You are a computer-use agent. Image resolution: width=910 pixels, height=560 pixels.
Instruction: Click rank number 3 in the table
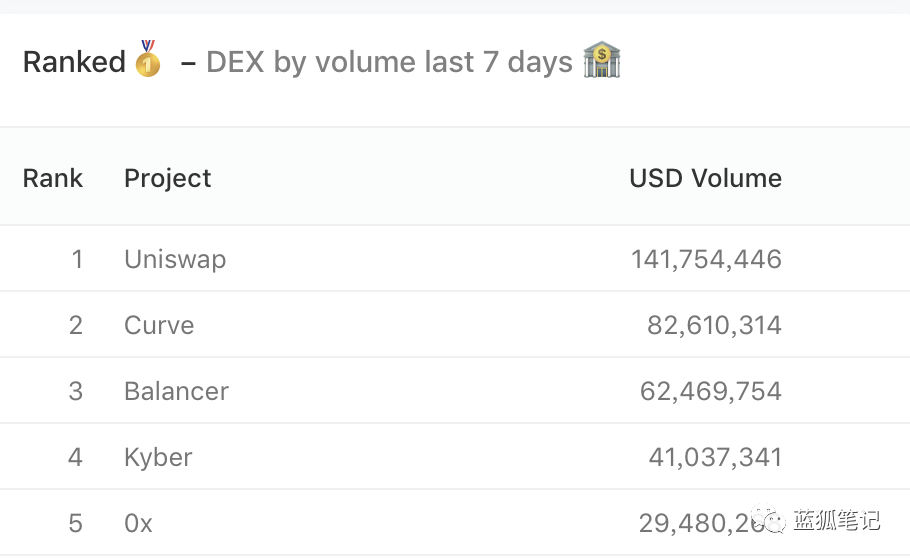click(76, 391)
